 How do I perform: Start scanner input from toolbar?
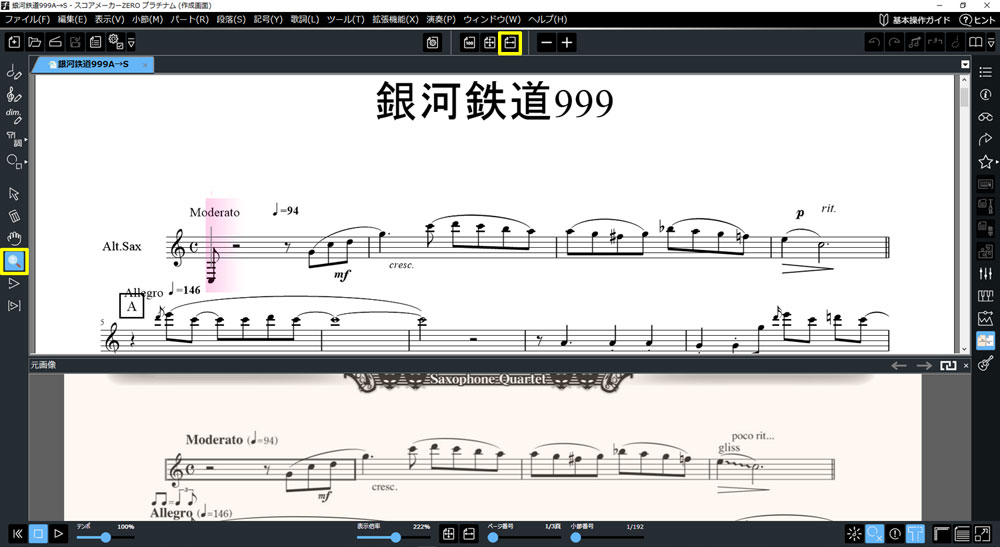click(55, 43)
